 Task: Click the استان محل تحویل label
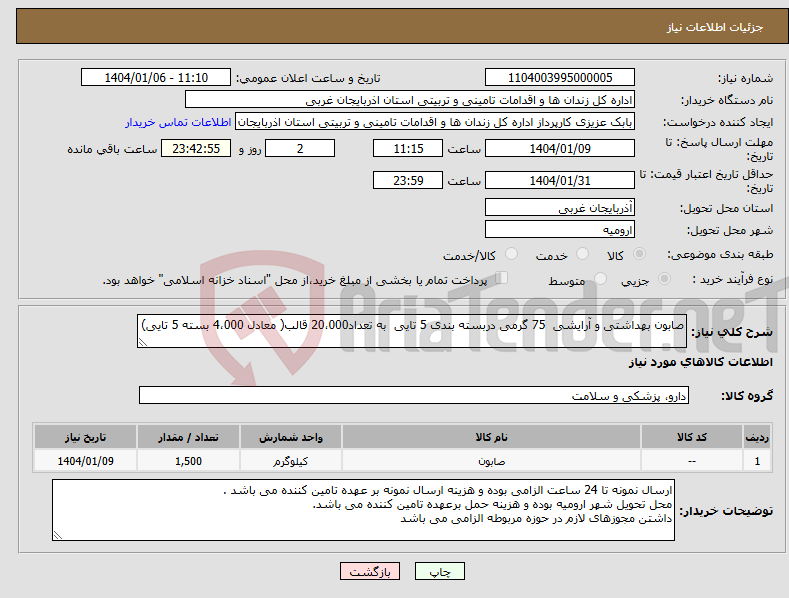726,208
